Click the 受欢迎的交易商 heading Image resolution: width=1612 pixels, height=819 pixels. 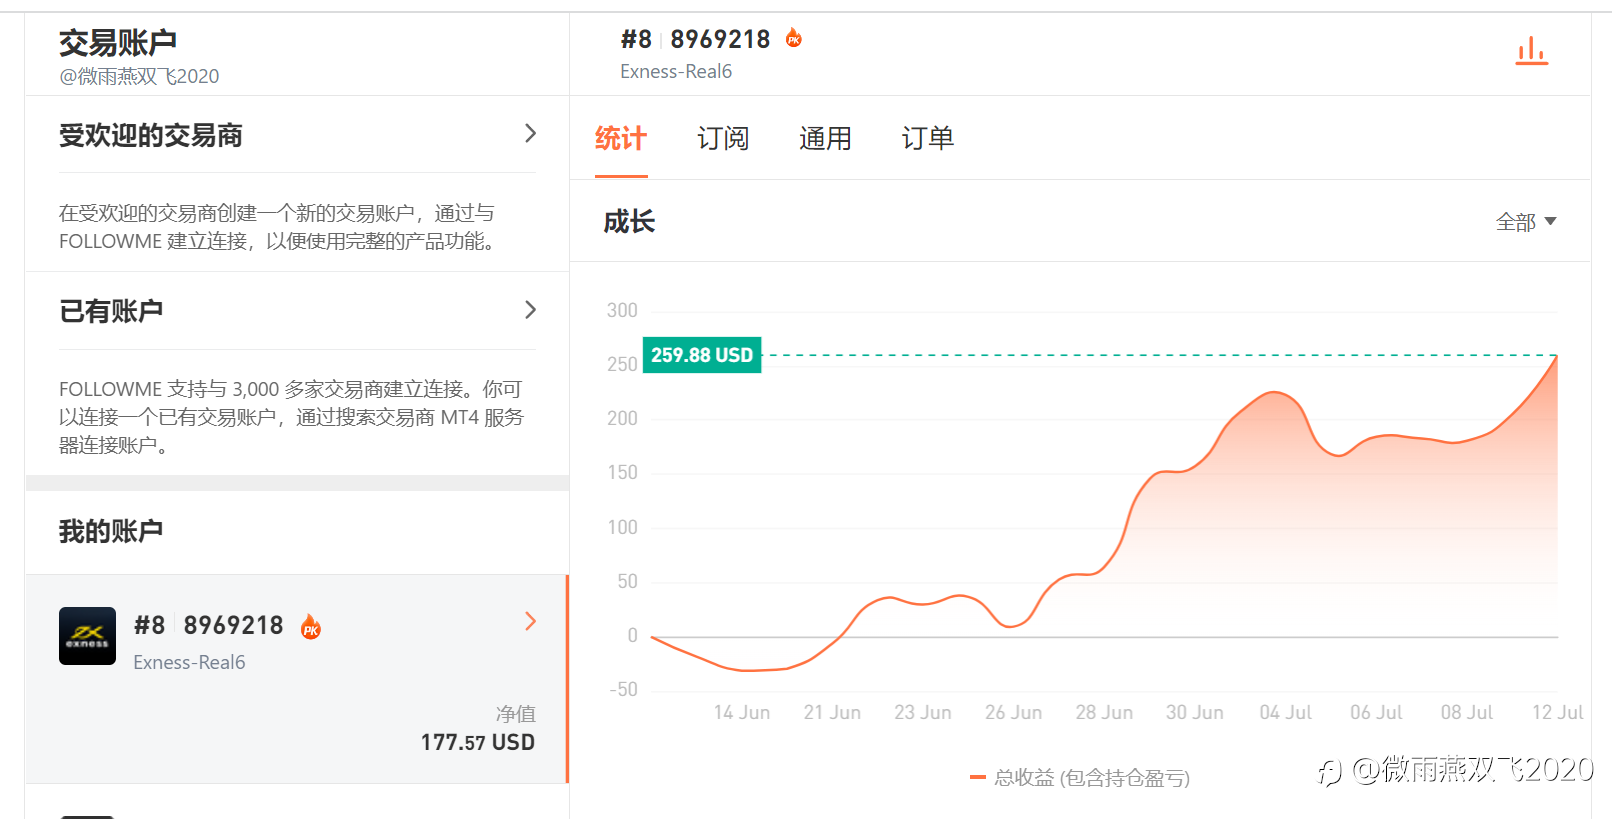pos(151,135)
